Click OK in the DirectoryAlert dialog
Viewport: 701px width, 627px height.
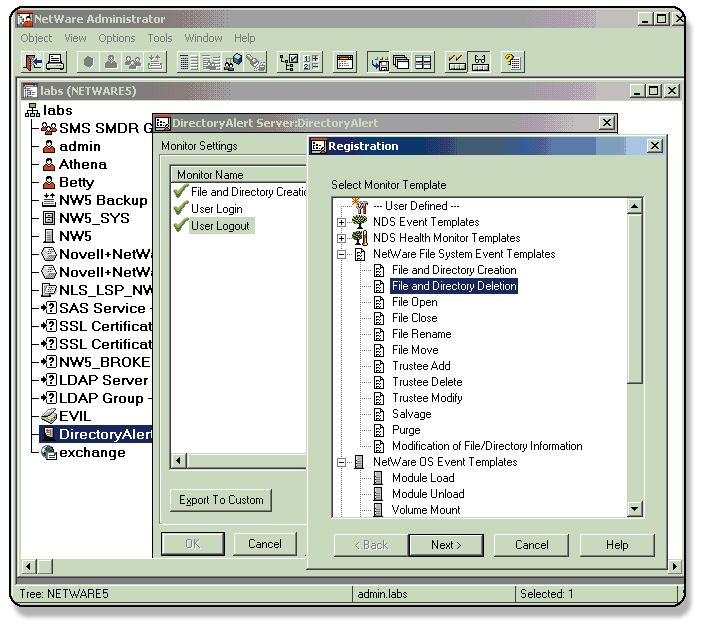[x=193, y=544]
